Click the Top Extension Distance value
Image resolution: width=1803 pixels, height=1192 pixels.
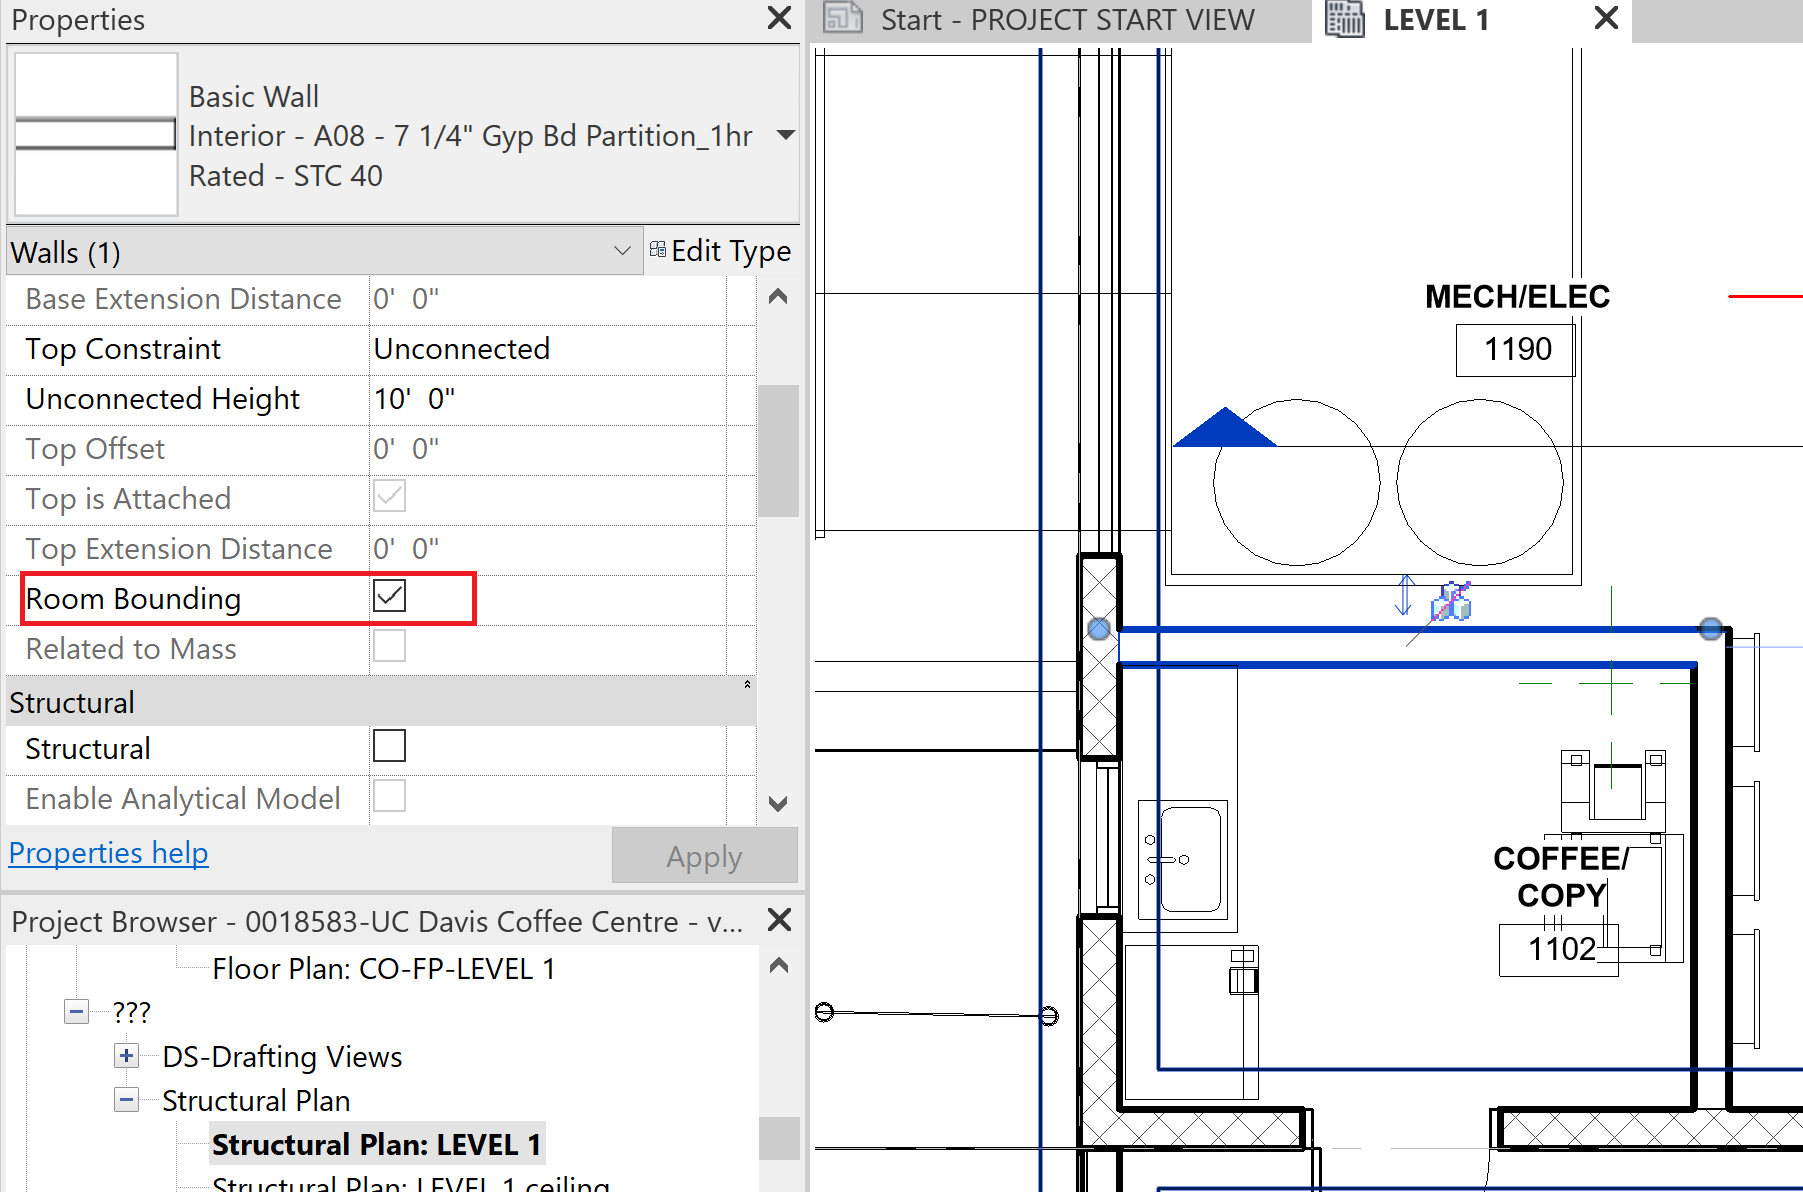pyautogui.click(x=547, y=549)
